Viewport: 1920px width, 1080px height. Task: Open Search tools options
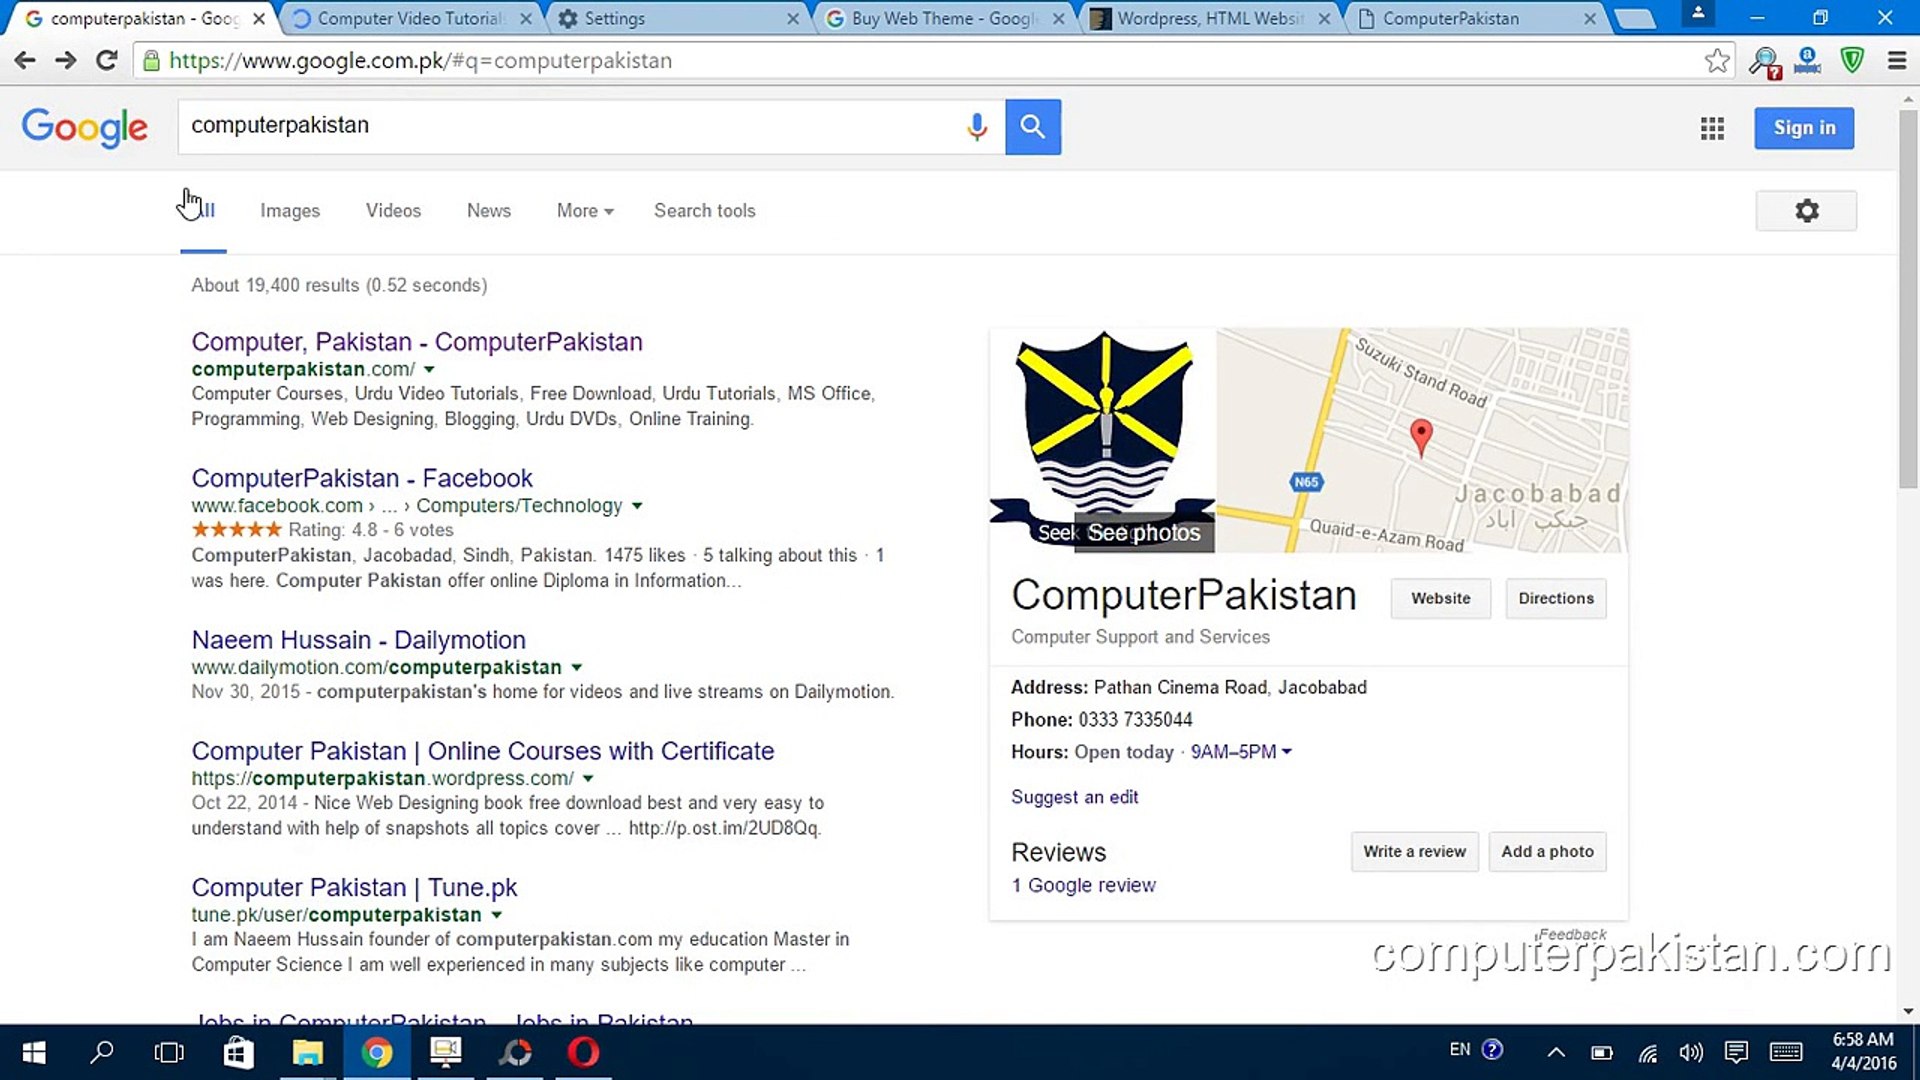[705, 211]
